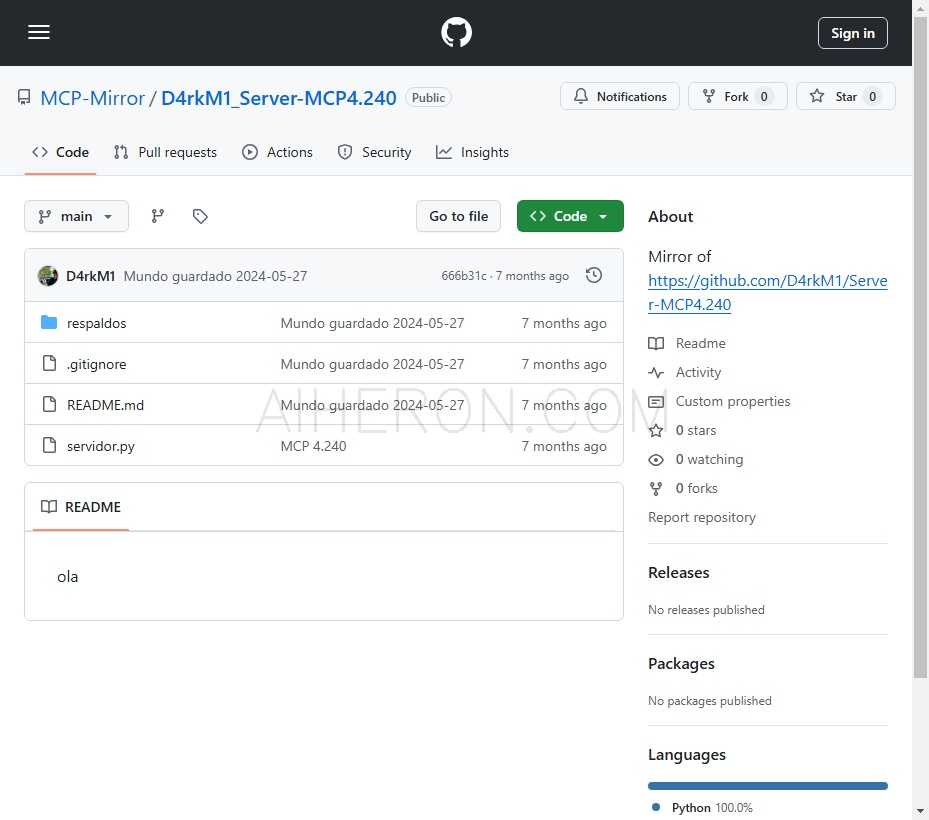The height and width of the screenshot is (820, 929).
Task: Click the GitHub Octocat logo
Action: click(x=456, y=33)
